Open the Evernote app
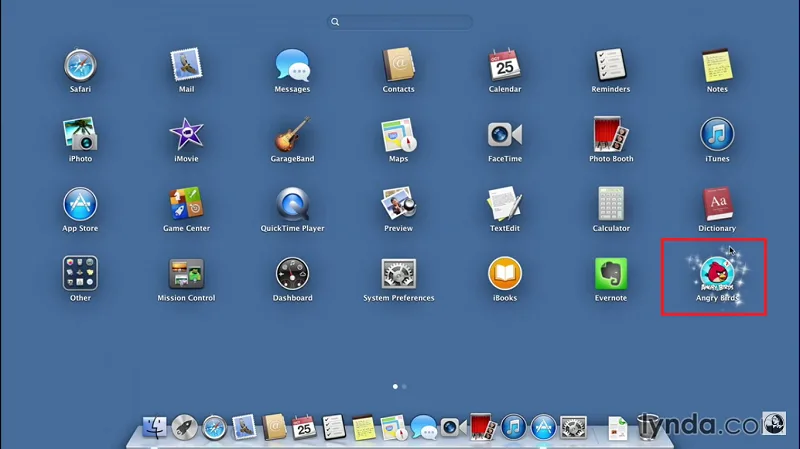This screenshot has width=800, height=449. pos(611,273)
